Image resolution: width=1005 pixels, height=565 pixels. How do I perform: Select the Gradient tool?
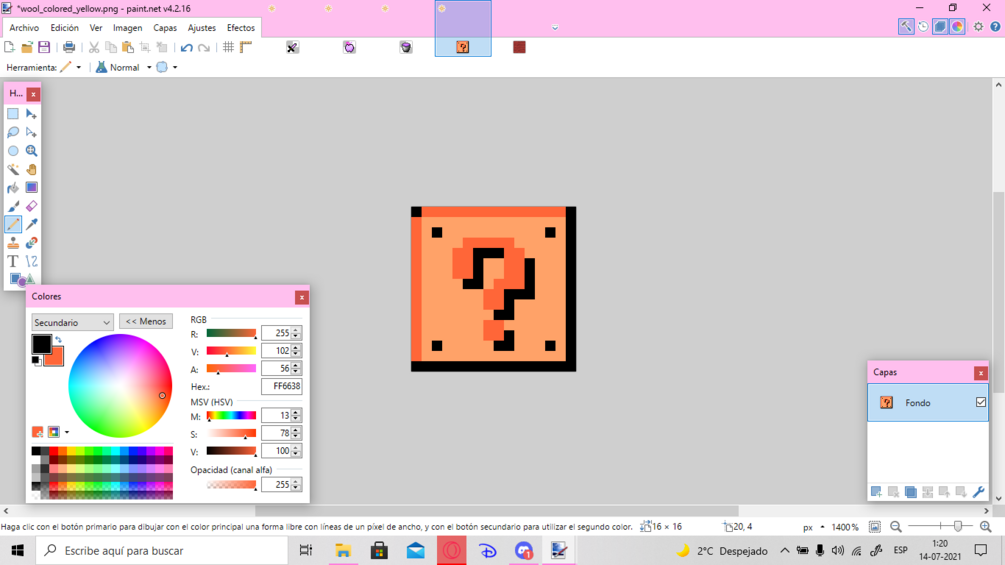(x=31, y=188)
